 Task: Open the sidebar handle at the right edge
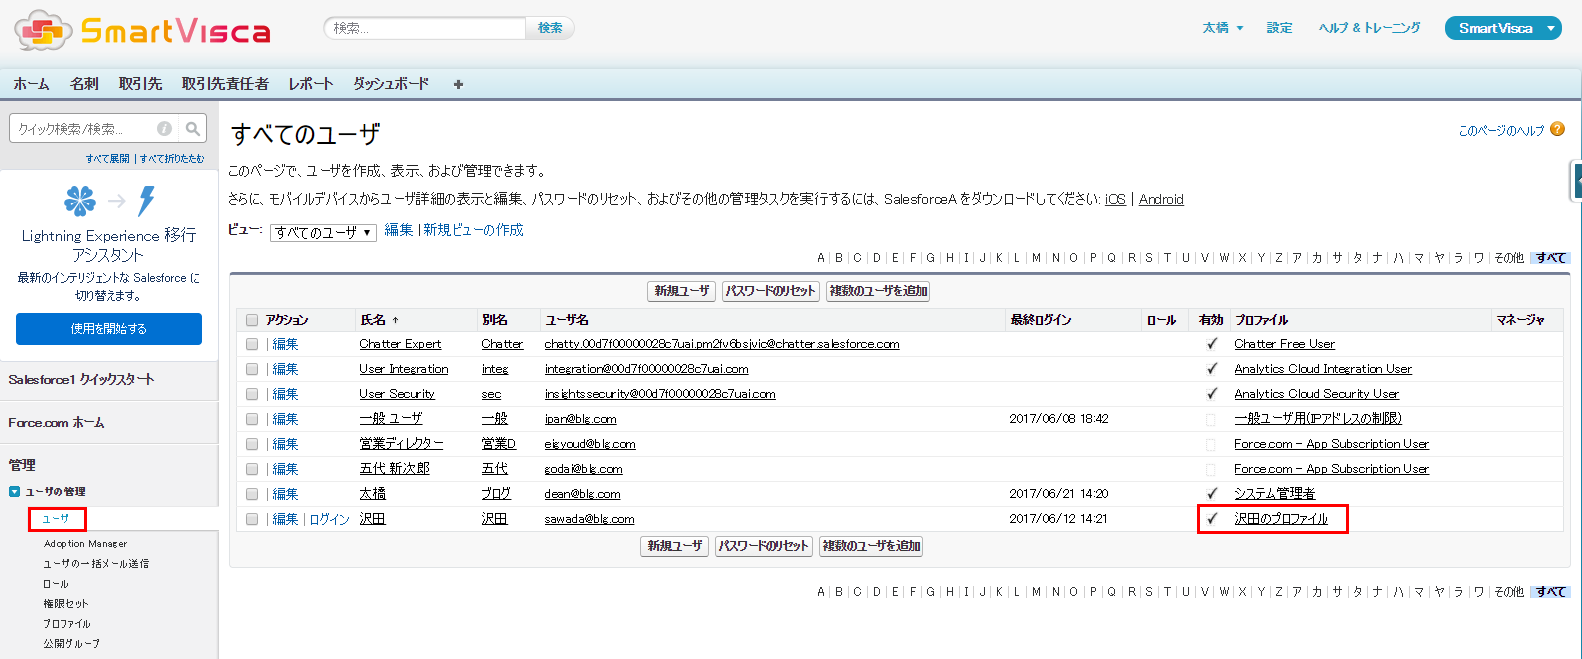[1577, 181]
